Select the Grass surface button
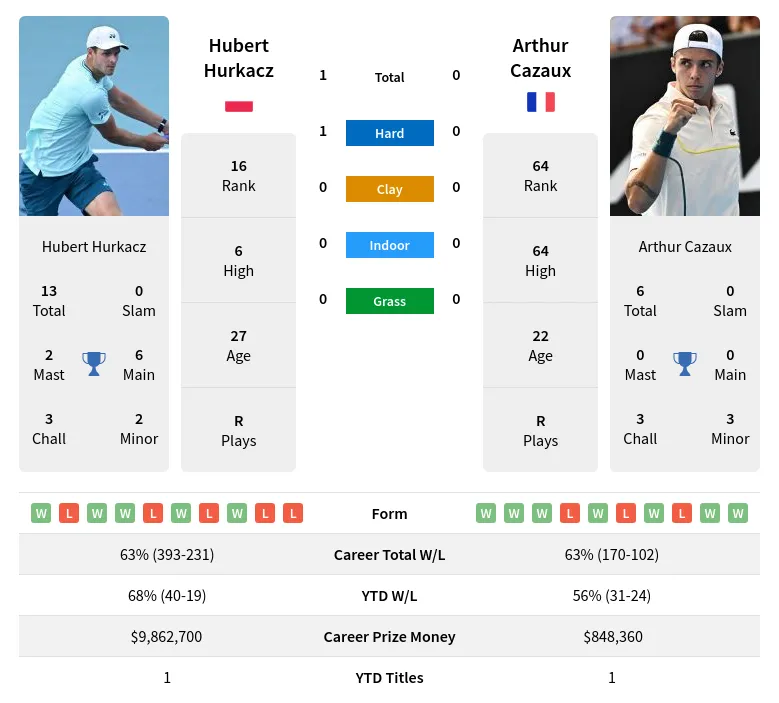The height and width of the screenshot is (703, 779). pos(390,301)
